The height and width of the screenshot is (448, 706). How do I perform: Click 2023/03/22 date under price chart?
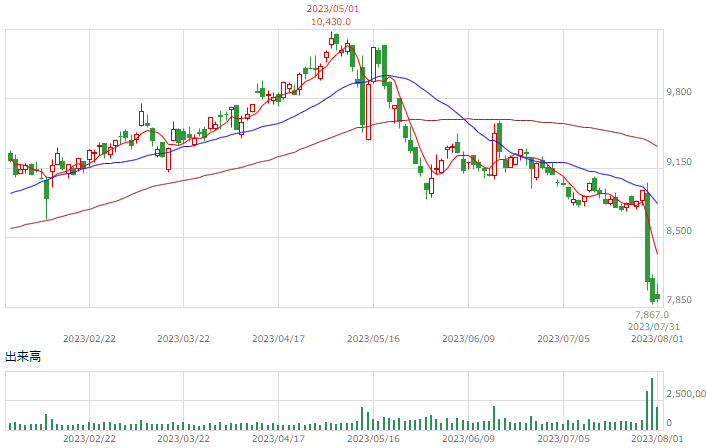183,339
